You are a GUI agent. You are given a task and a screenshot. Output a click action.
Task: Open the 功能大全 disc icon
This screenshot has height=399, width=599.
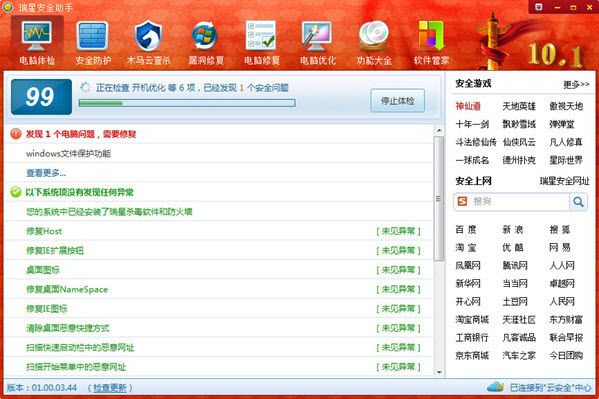click(374, 37)
